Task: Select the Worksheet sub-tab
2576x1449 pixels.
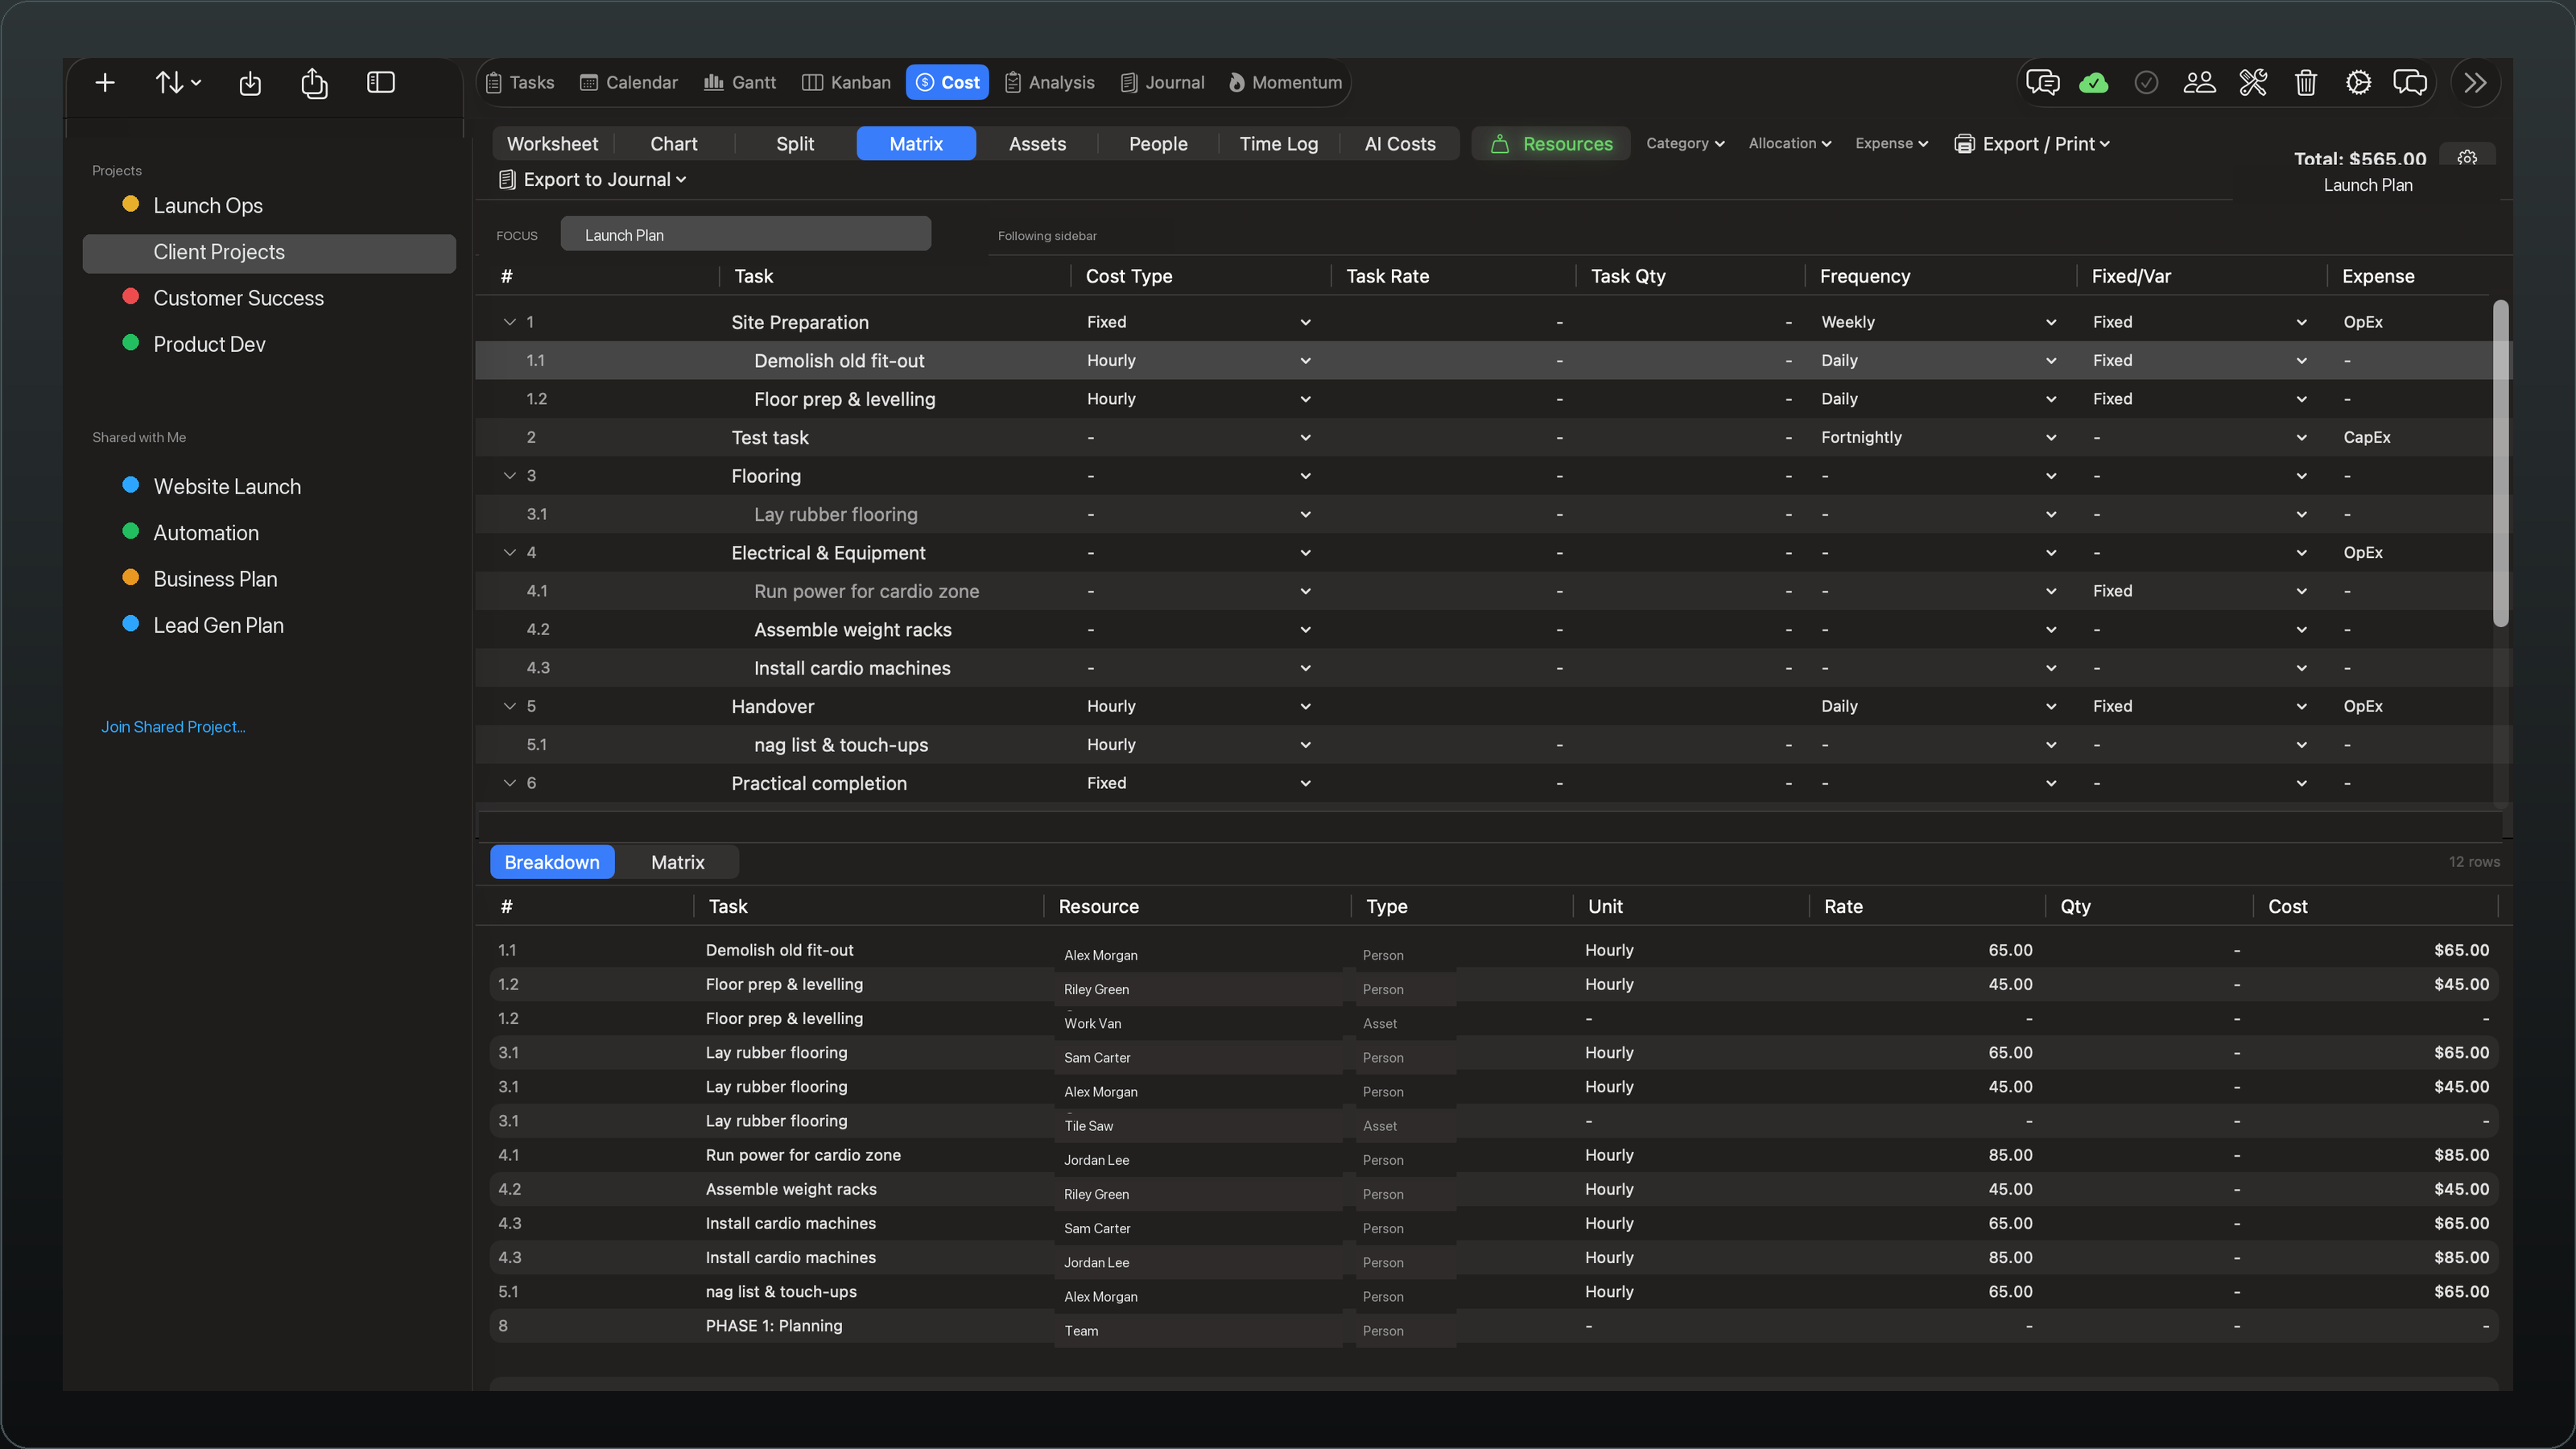Action: 552,144
